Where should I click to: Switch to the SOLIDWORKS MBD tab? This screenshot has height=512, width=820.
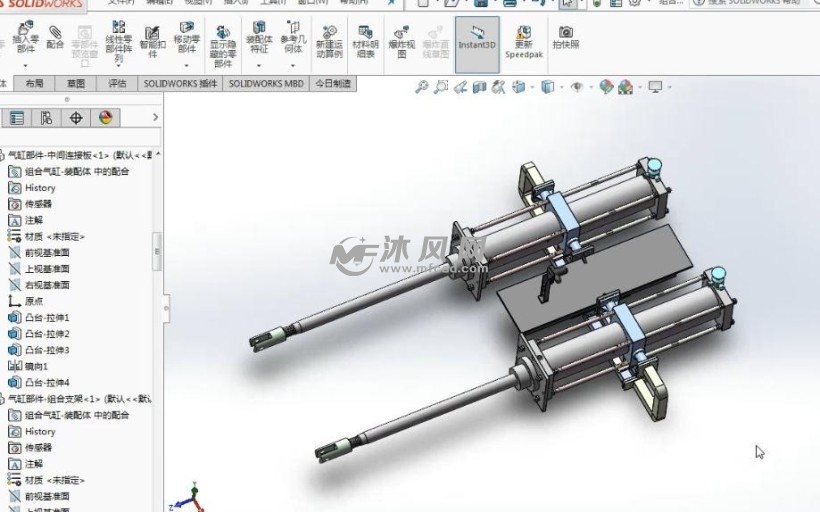click(266, 84)
